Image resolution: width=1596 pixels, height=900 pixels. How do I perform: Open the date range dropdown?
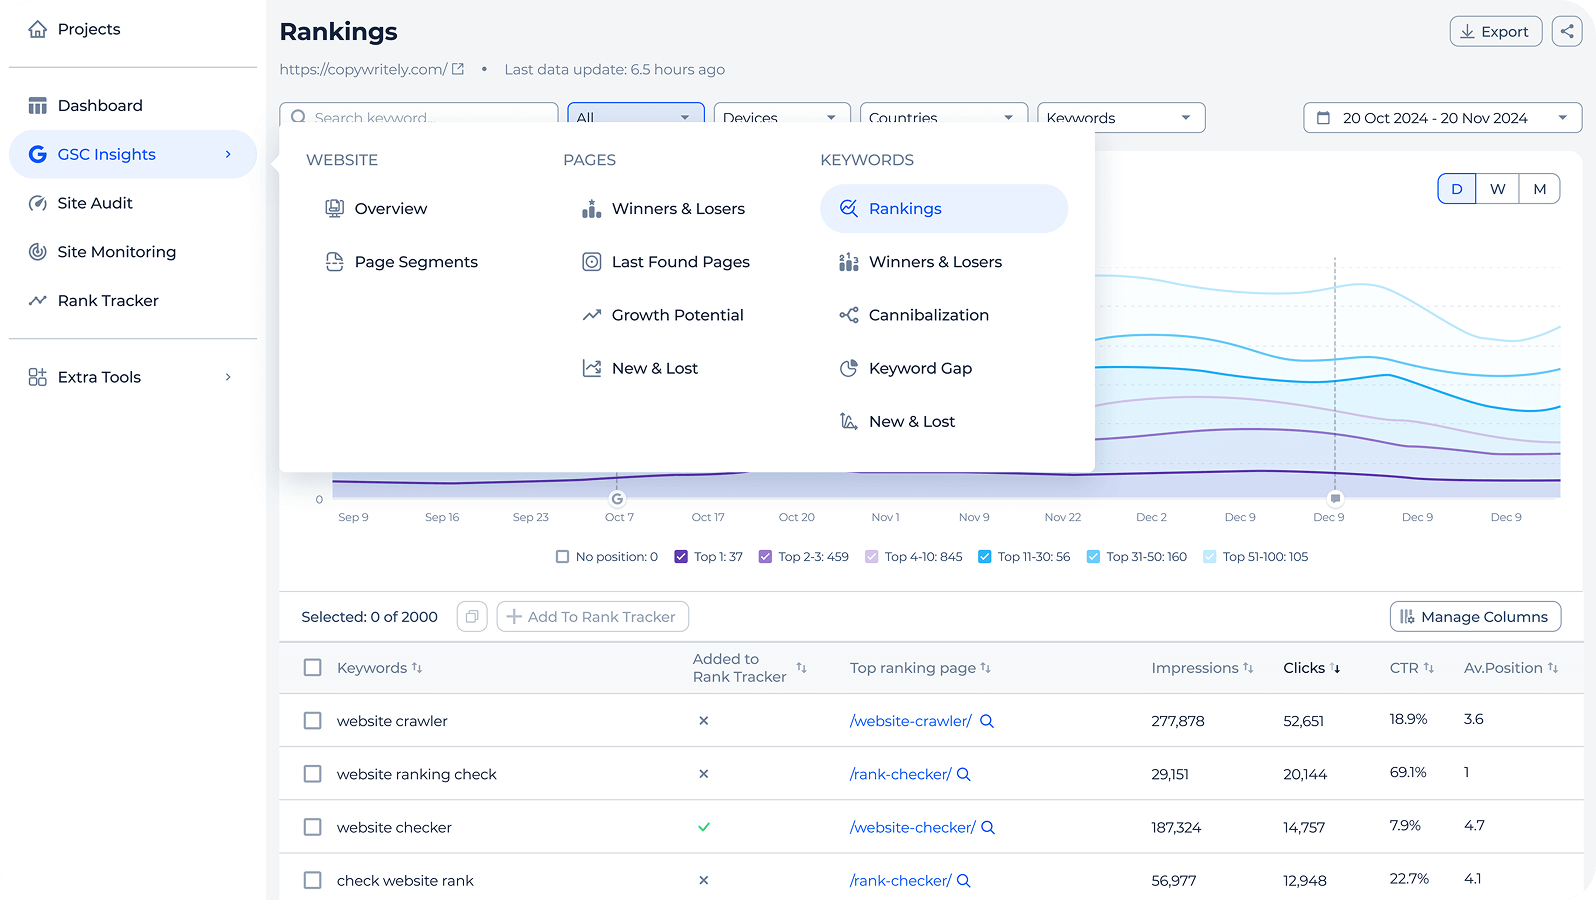coord(1442,118)
